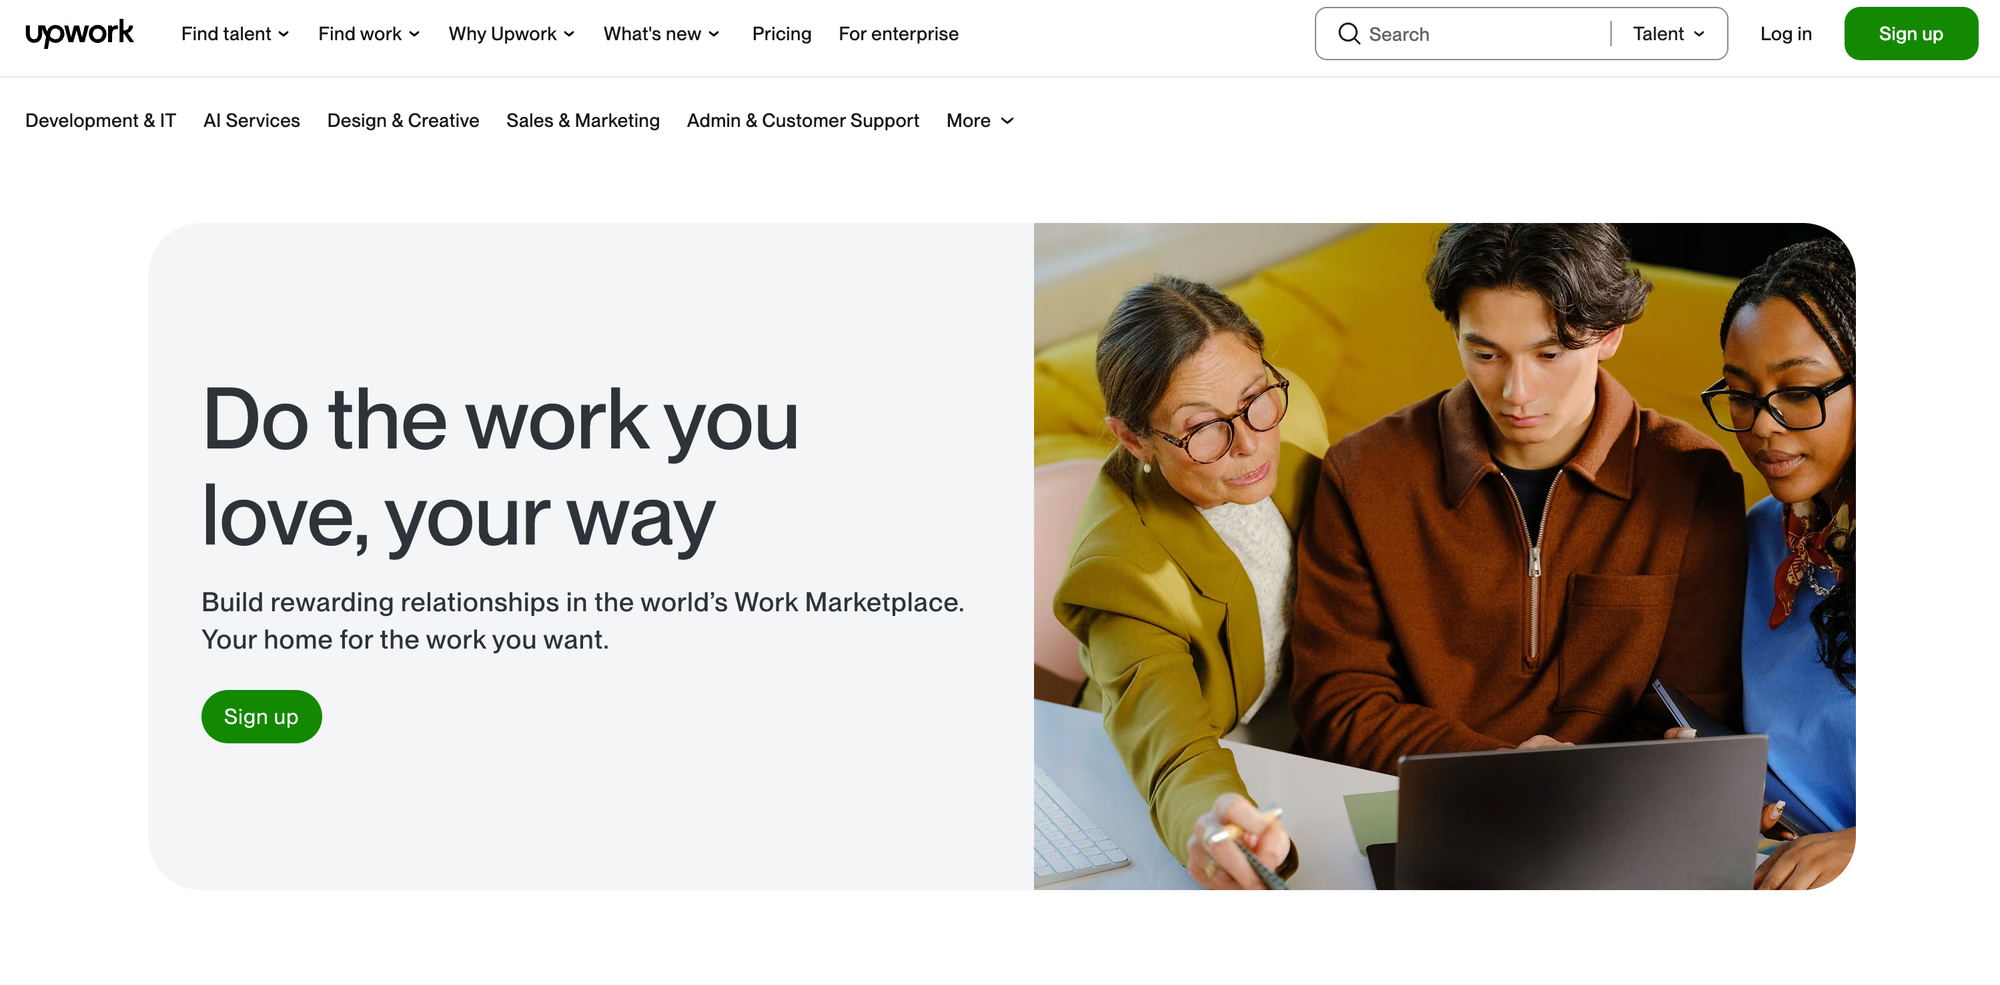
Task: Select the Design & Creative category
Action: pyautogui.click(x=403, y=120)
